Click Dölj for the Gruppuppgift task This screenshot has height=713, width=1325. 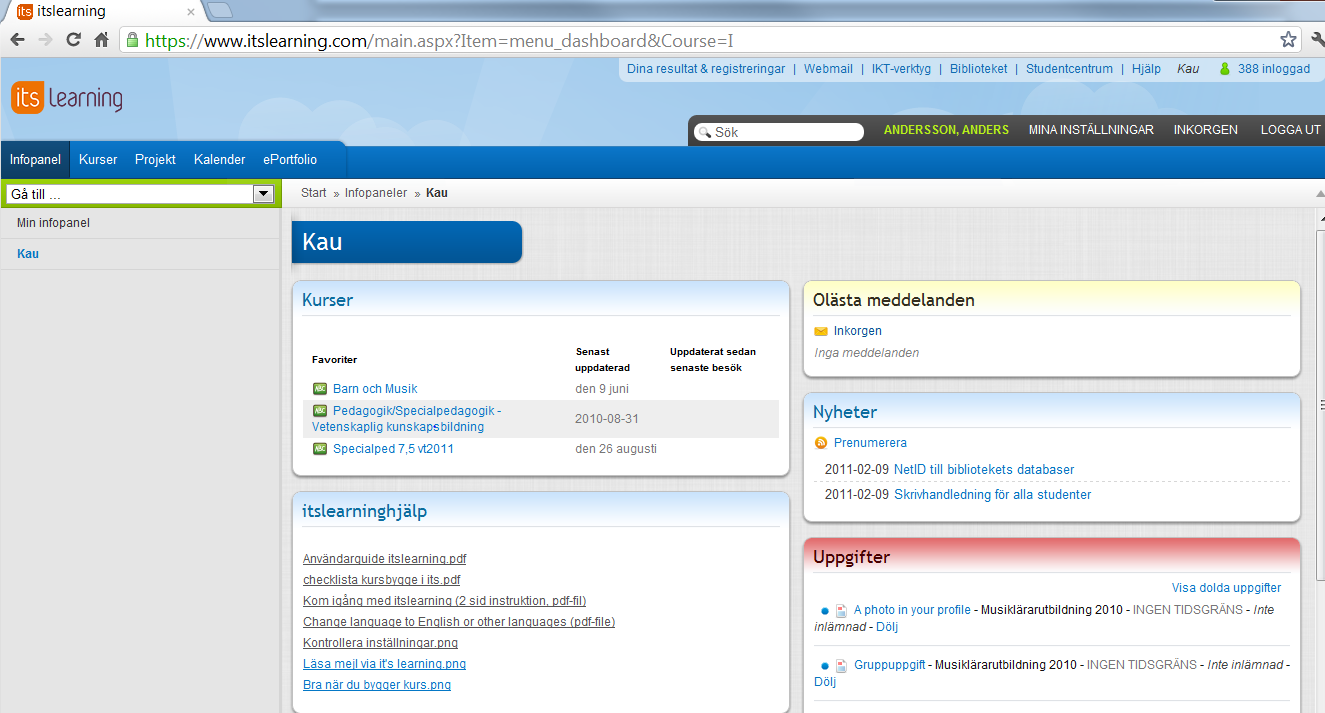click(x=824, y=682)
